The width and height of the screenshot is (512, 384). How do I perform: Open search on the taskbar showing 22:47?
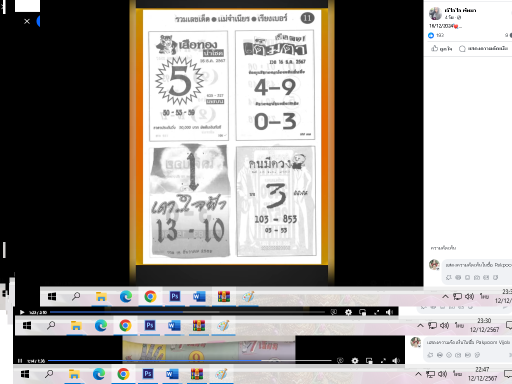click(49, 374)
